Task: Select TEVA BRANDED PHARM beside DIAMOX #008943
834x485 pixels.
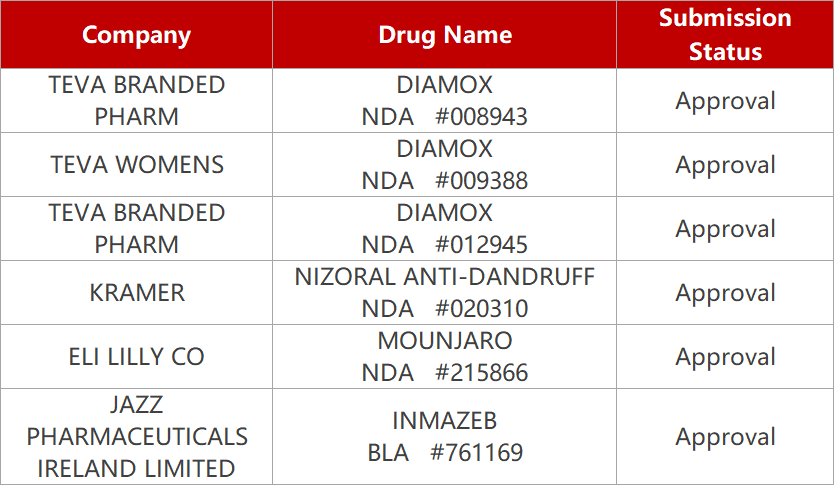Action: tap(136, 101)
